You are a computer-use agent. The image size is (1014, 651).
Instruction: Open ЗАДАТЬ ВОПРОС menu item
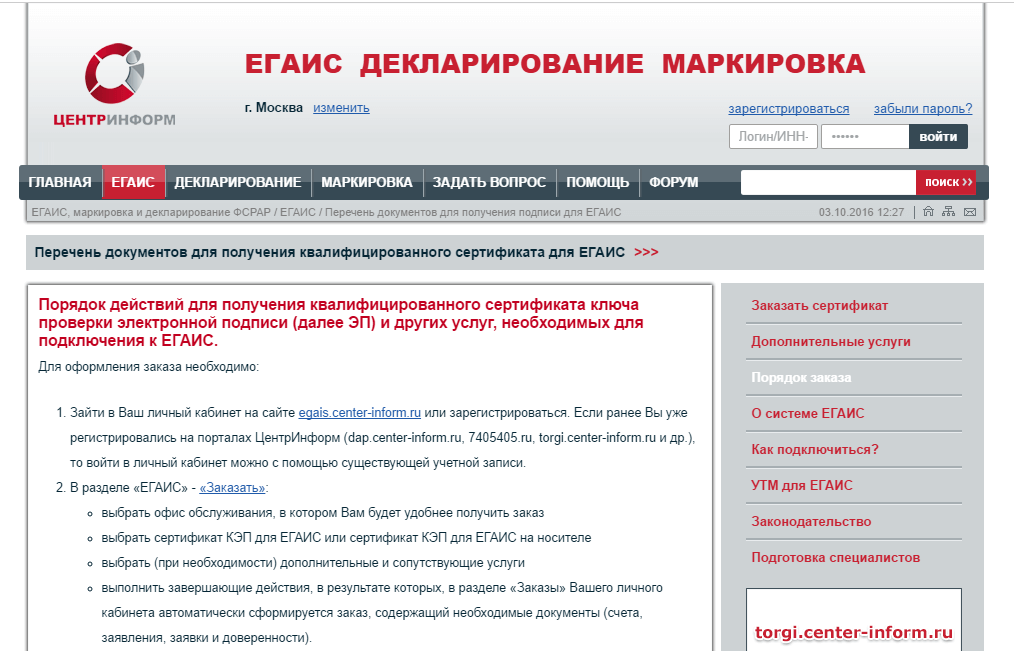click(490, 182)
